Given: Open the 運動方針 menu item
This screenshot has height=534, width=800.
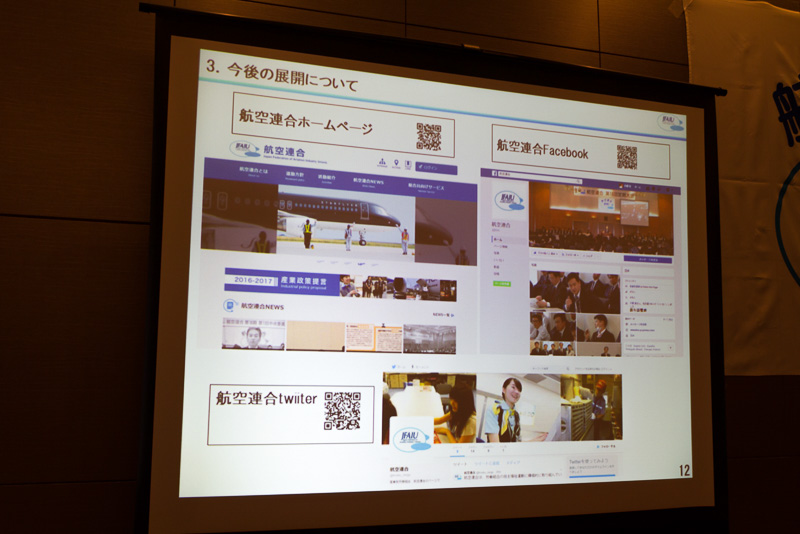Looking at the screenshot, I should (x=295, y=175).
